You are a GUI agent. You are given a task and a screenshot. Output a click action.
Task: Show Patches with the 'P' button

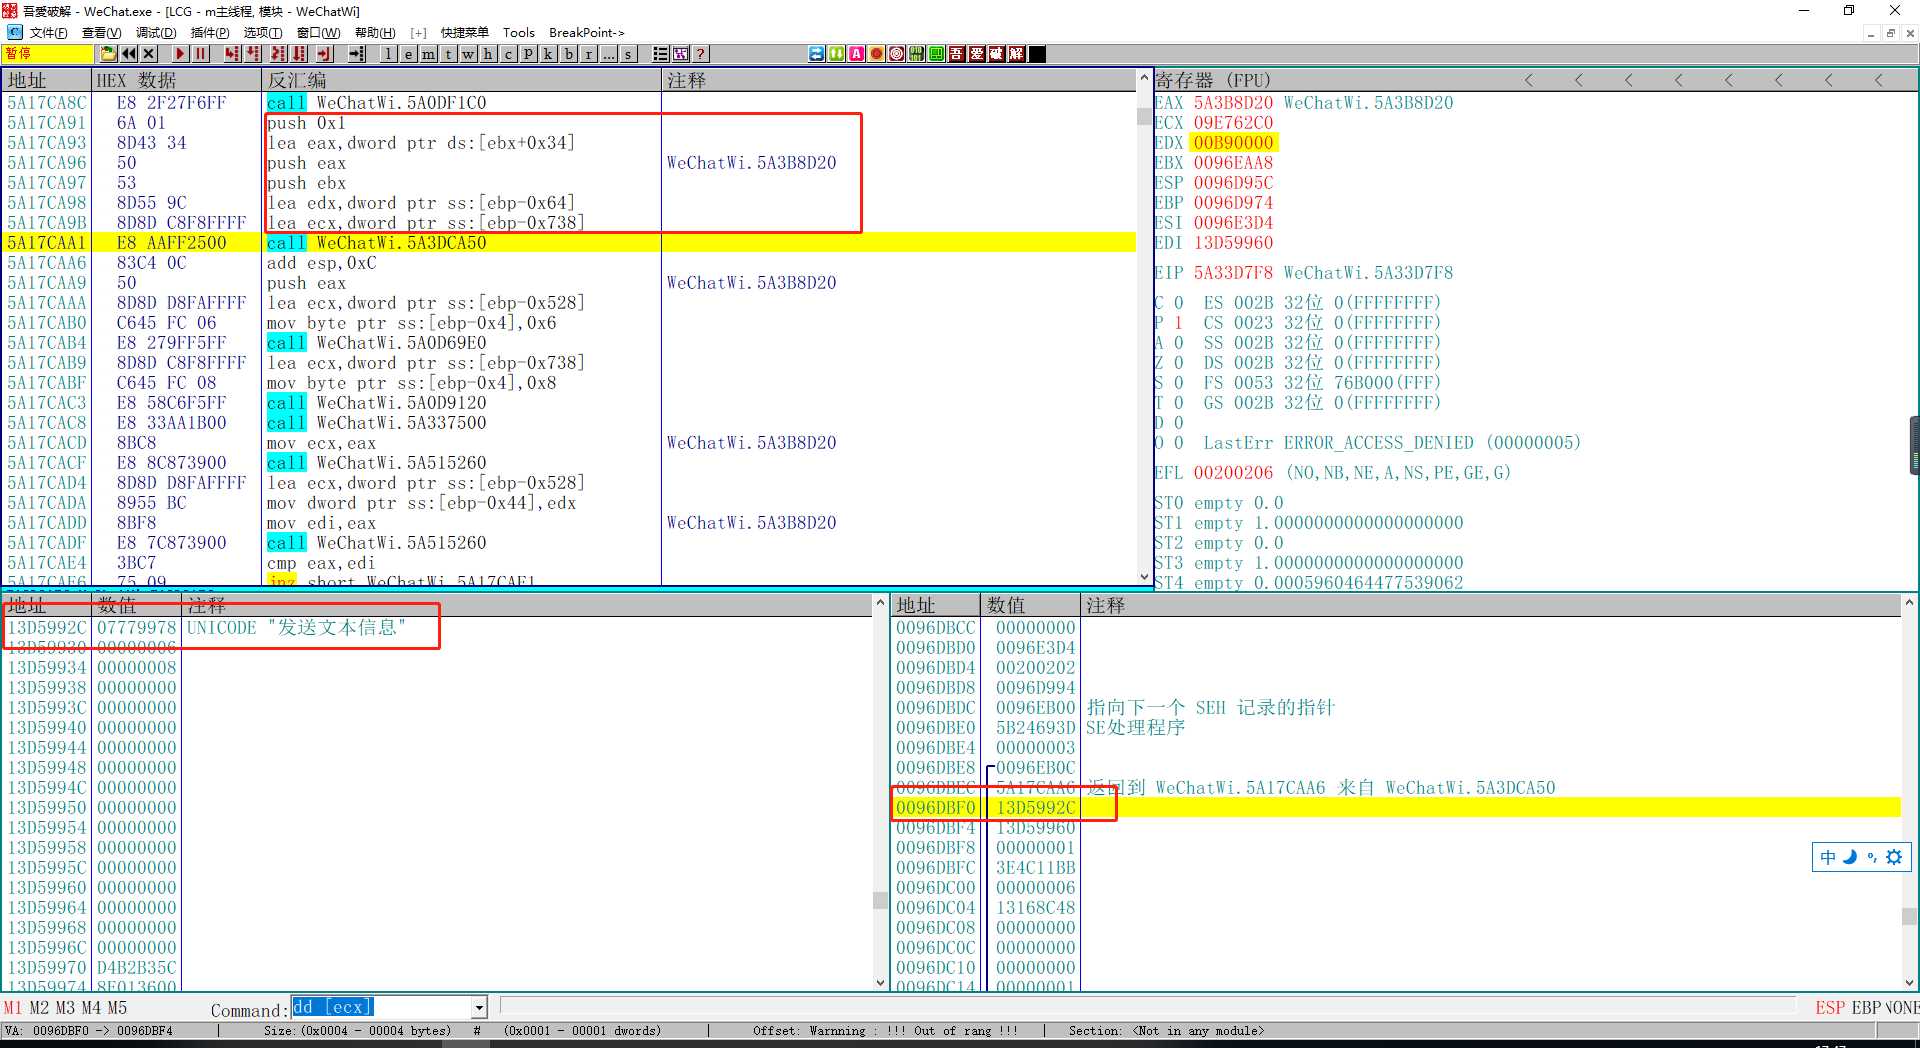pyautogui.click(x=528, y=54)
